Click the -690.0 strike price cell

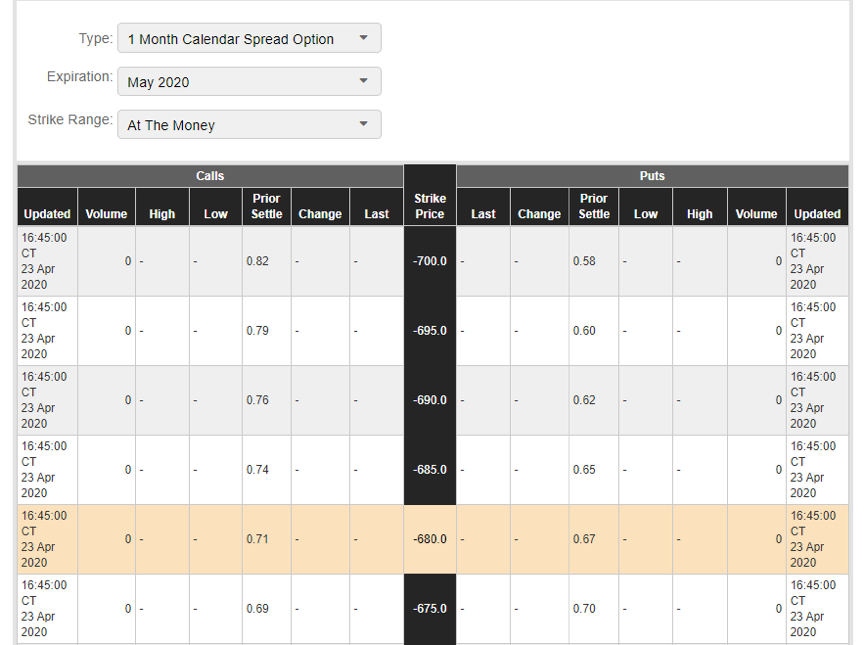[x=430, y=400]
